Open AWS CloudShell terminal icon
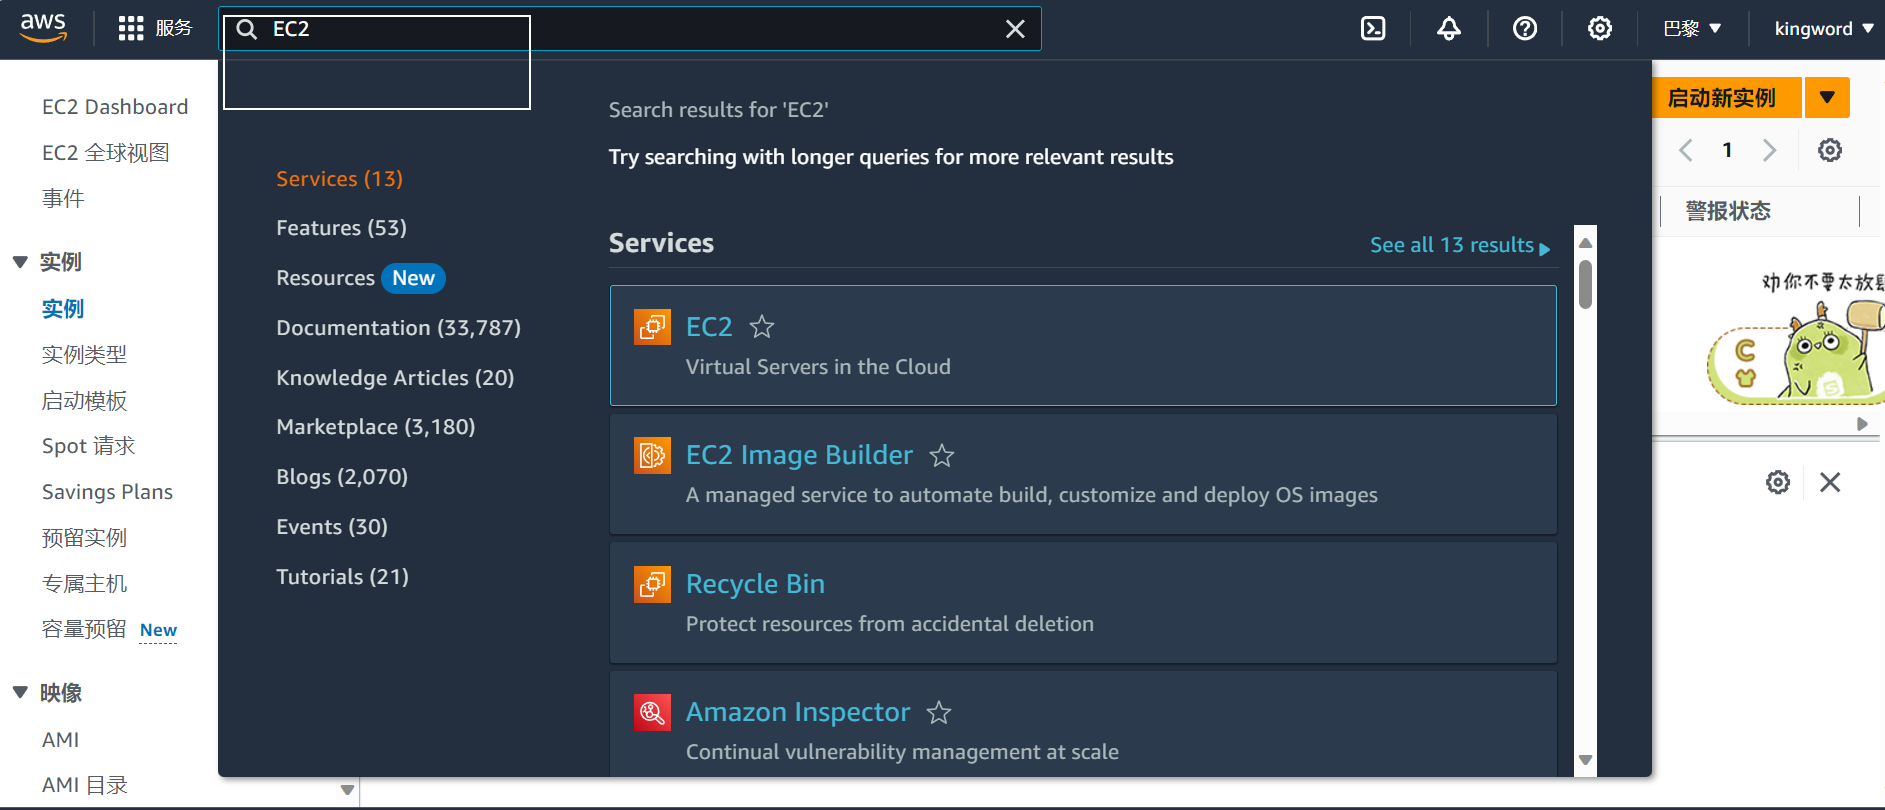1885x810 pixels. pos(1373,29)
